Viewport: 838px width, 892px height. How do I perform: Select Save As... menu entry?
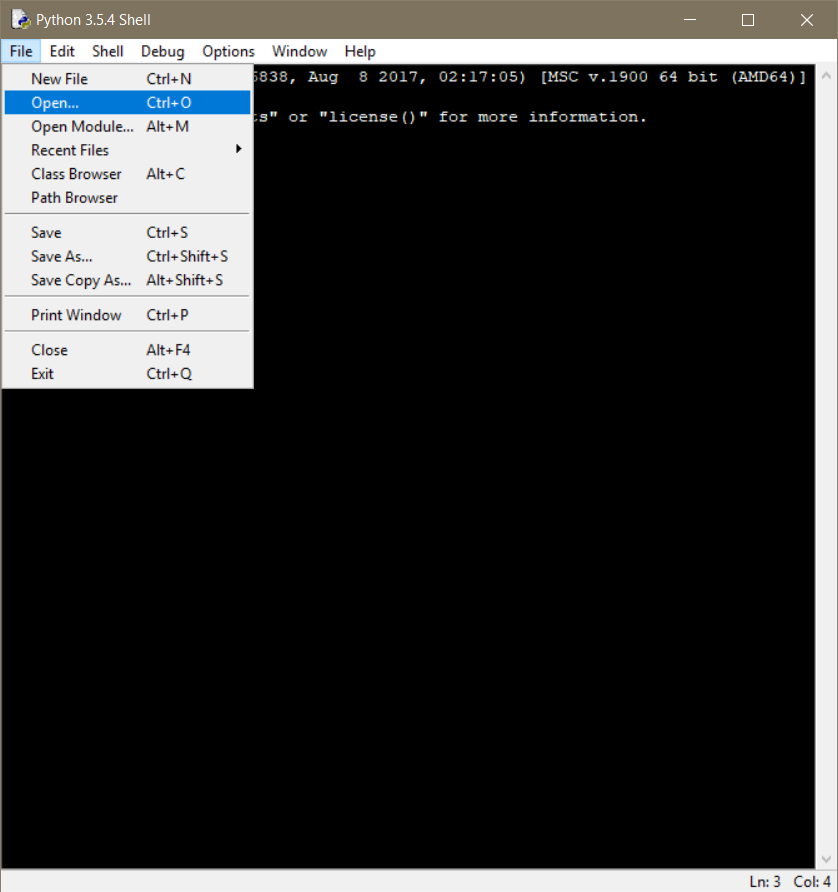[x=127, y=257]
